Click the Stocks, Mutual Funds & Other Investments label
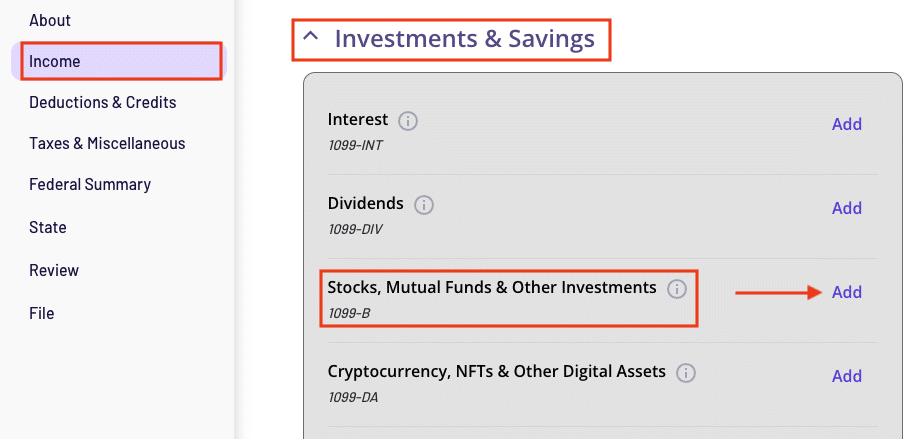The width and height of the screenshot is (924, 439). coord(492,288)
